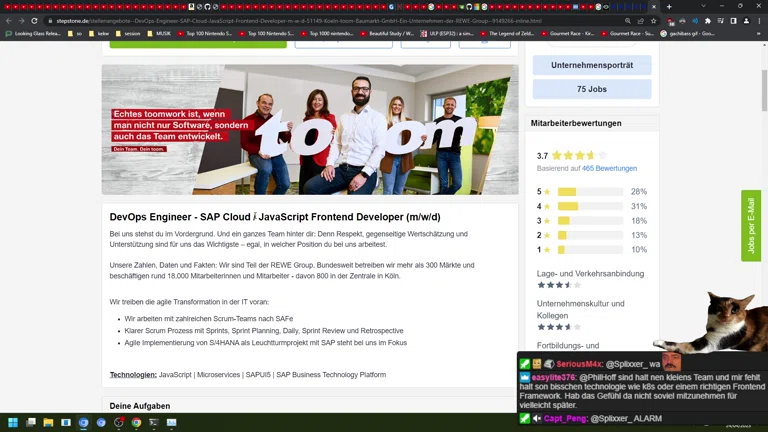The height and width of the screenshot is (432, 768).
Task: Click the toom team banner image
Action: (310, 130)
